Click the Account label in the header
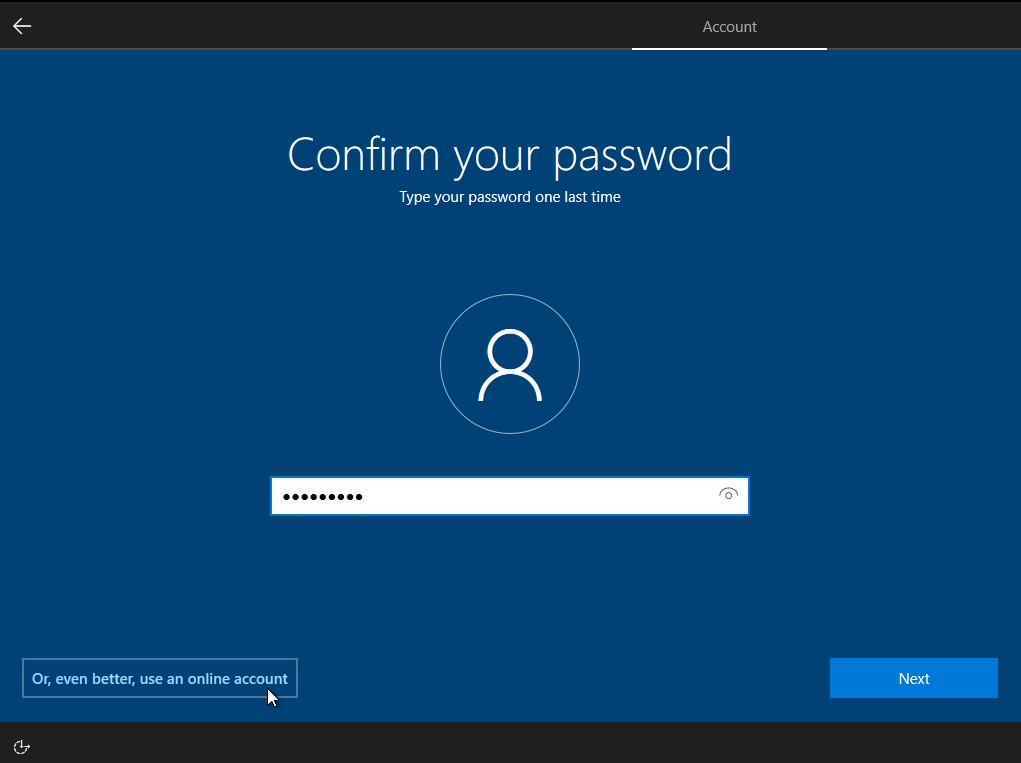1021x763 pixels. click(728, 26)
